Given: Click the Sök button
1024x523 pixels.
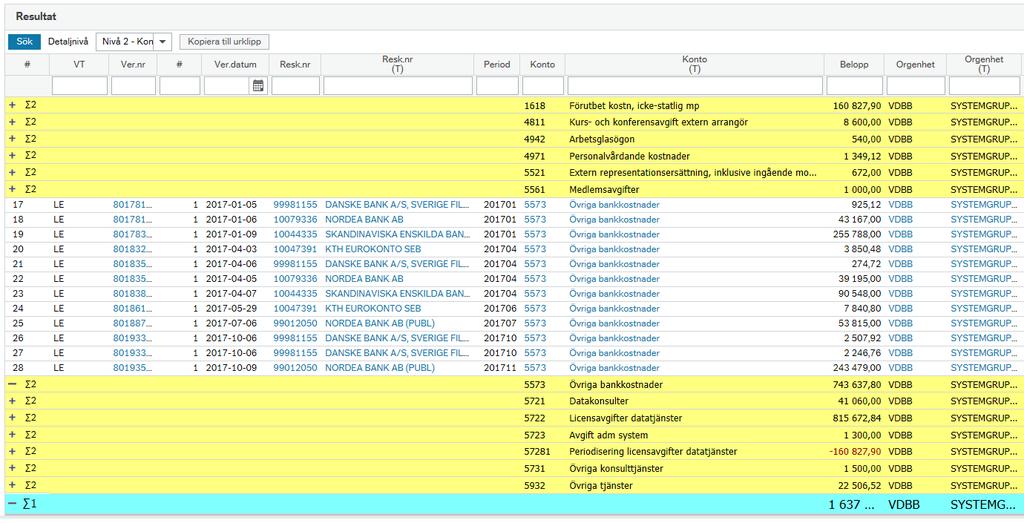Looking at the screenshot, I should coord(24,42).
